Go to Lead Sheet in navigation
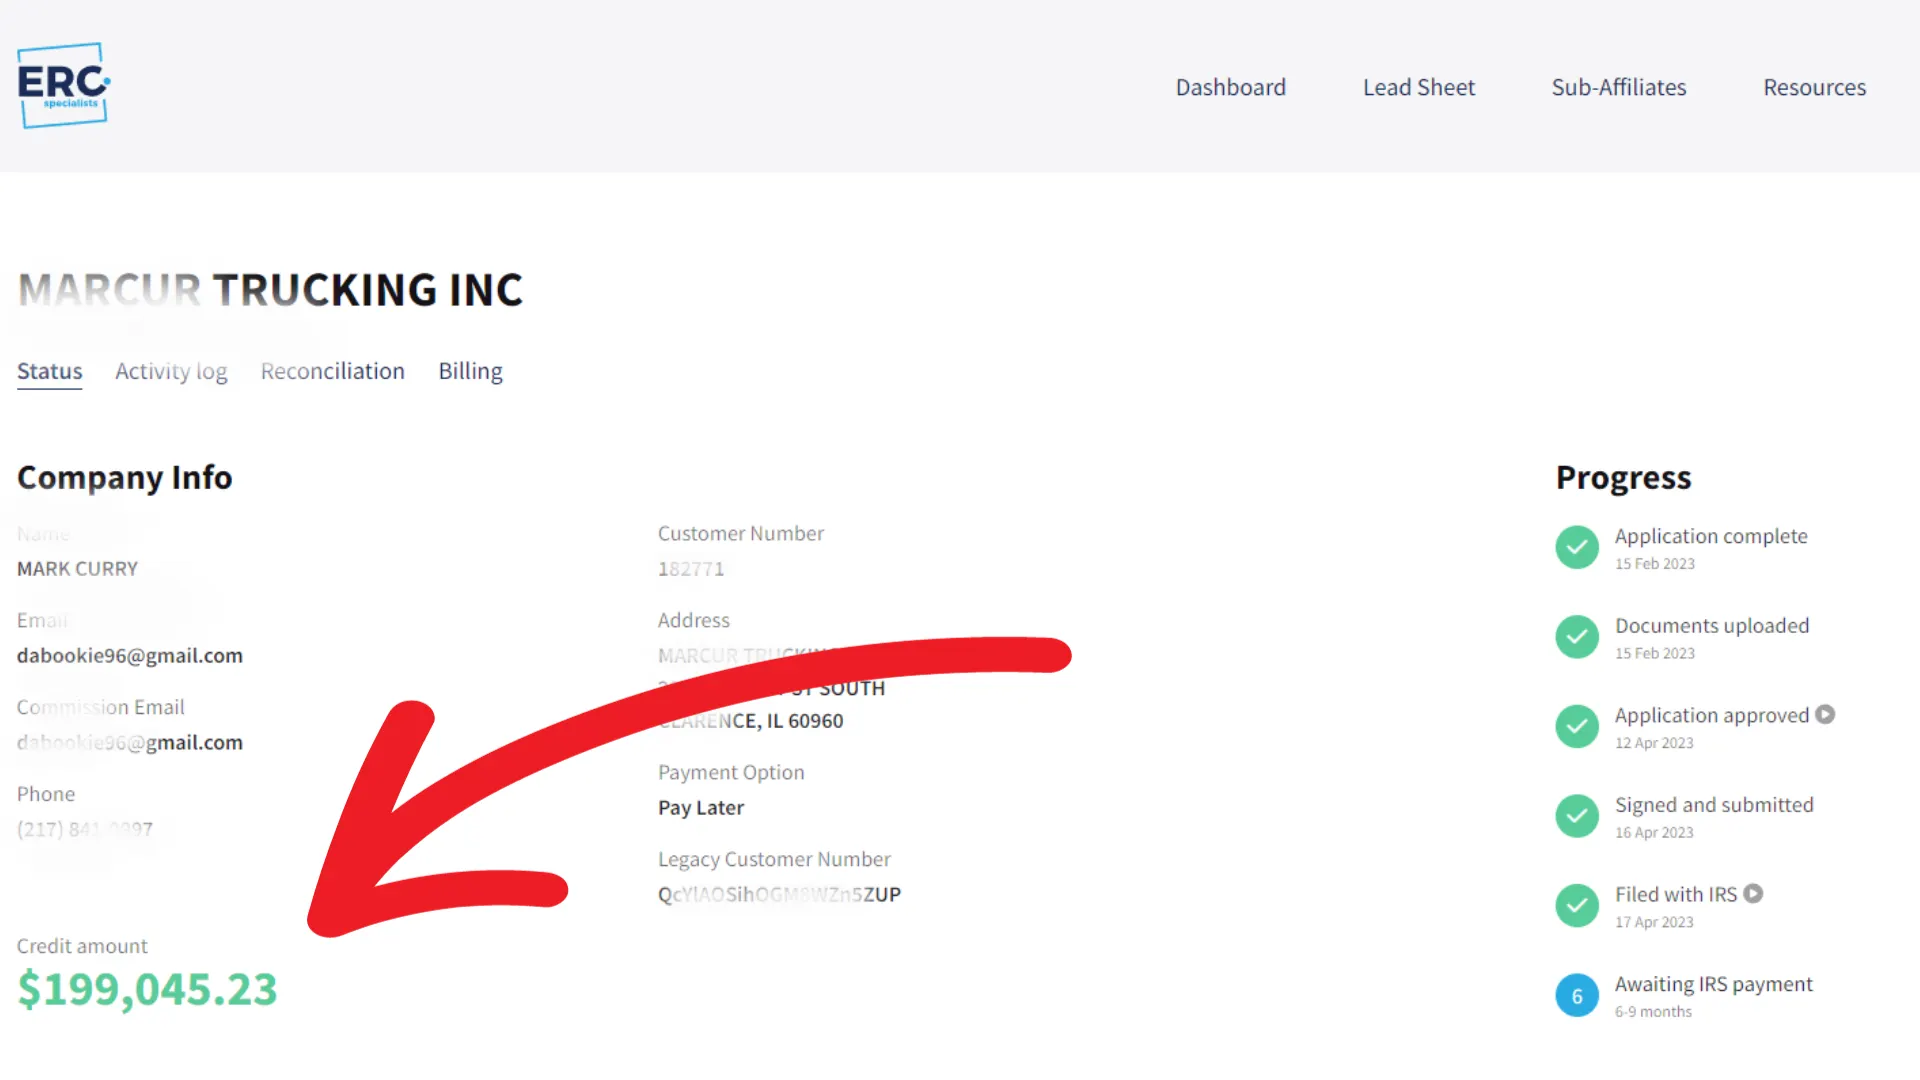The height and width of the screenshot is (1080, 1920). point(1419,87)
